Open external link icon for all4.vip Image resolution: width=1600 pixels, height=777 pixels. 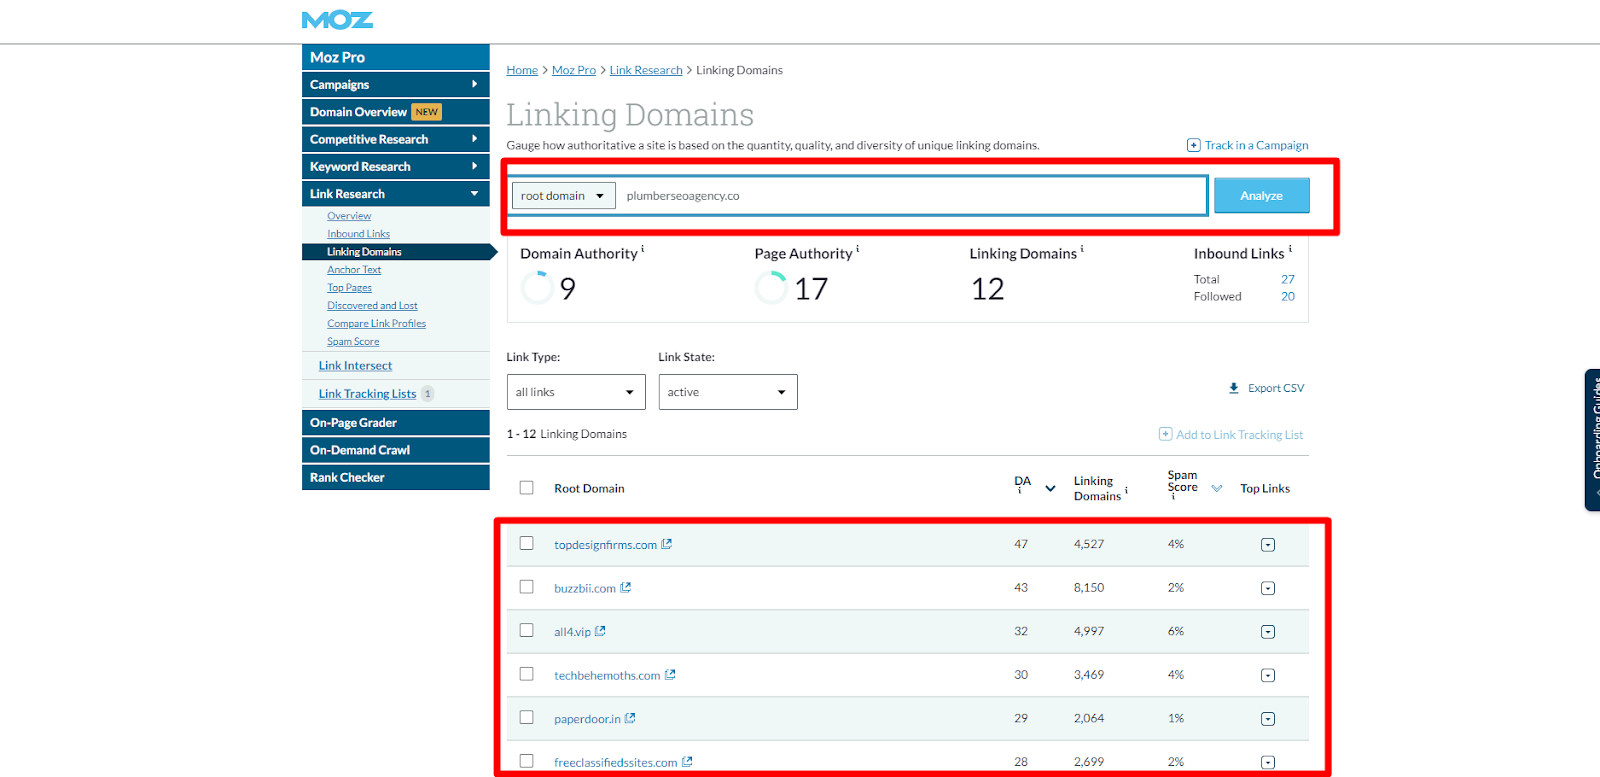[x=601, y=631]
